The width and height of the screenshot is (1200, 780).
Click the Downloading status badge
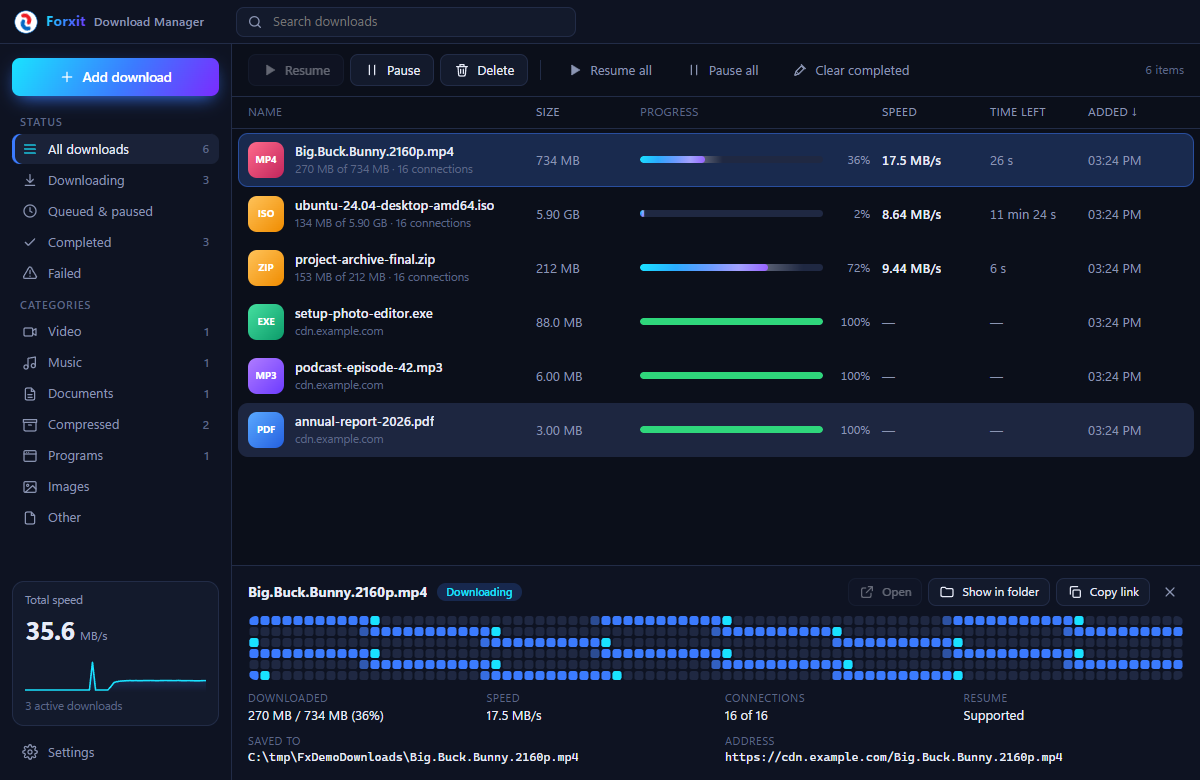pyautogui.click(x=479, y=592)
